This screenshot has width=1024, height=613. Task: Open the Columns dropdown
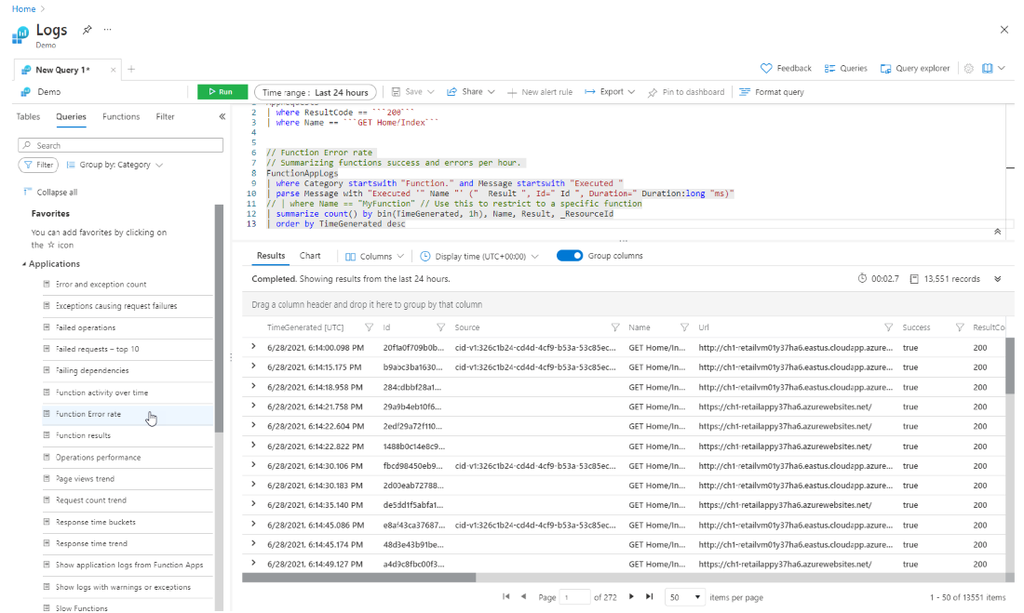375,257
